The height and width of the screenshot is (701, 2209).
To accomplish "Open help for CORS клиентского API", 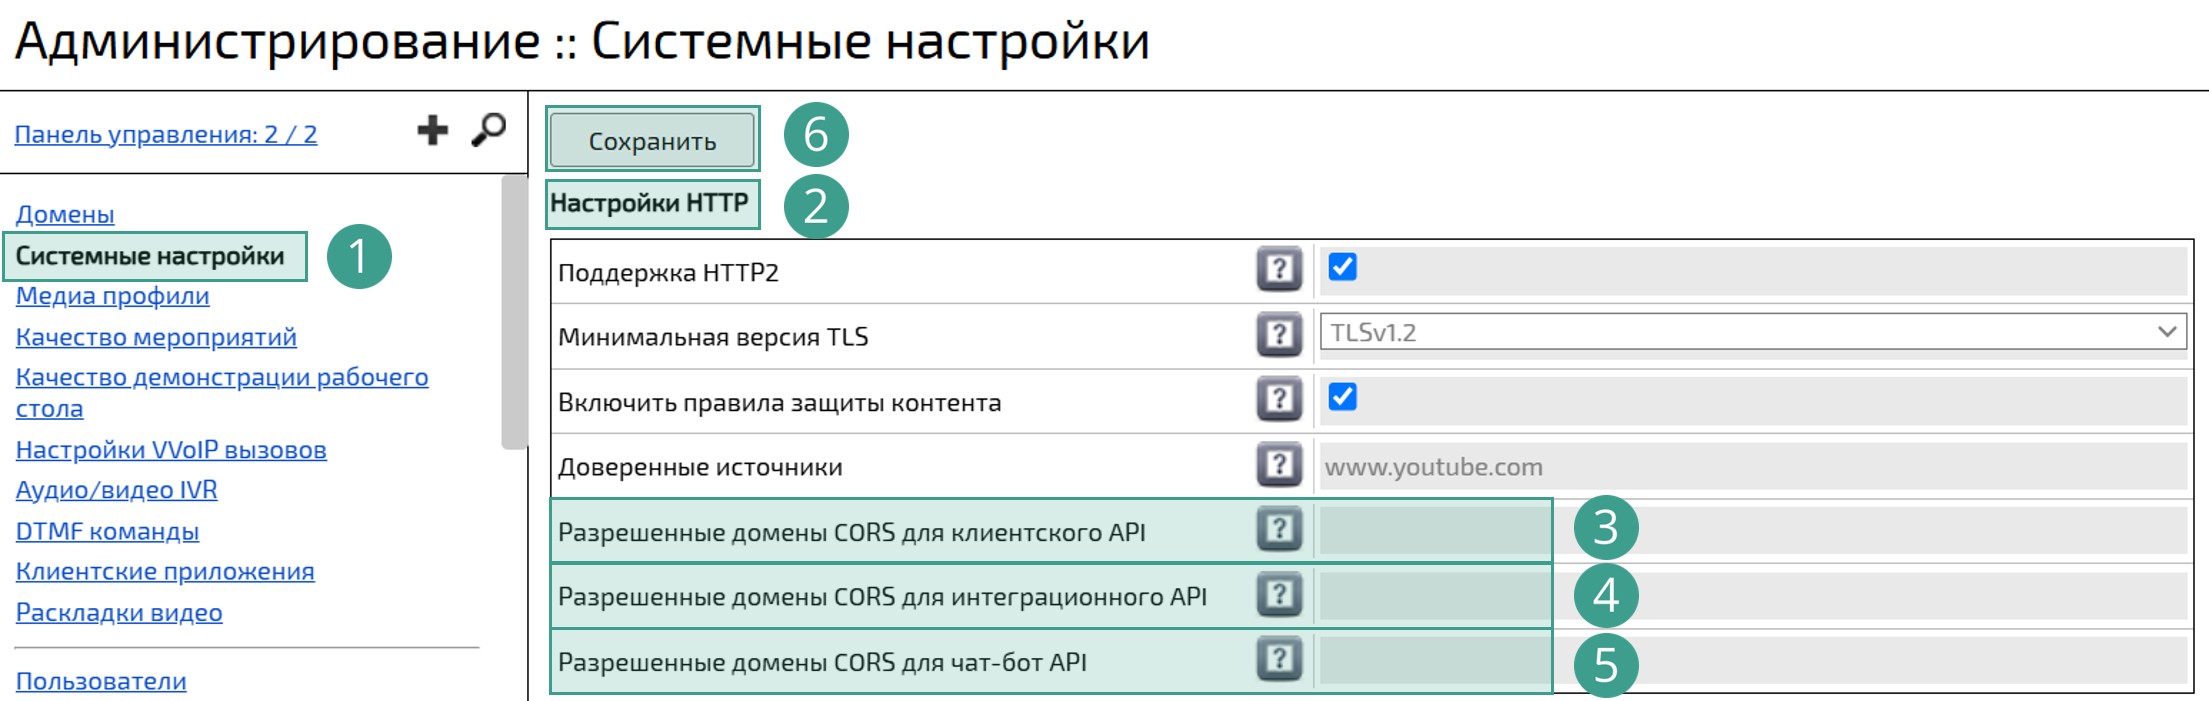I will coord(1279,529).
